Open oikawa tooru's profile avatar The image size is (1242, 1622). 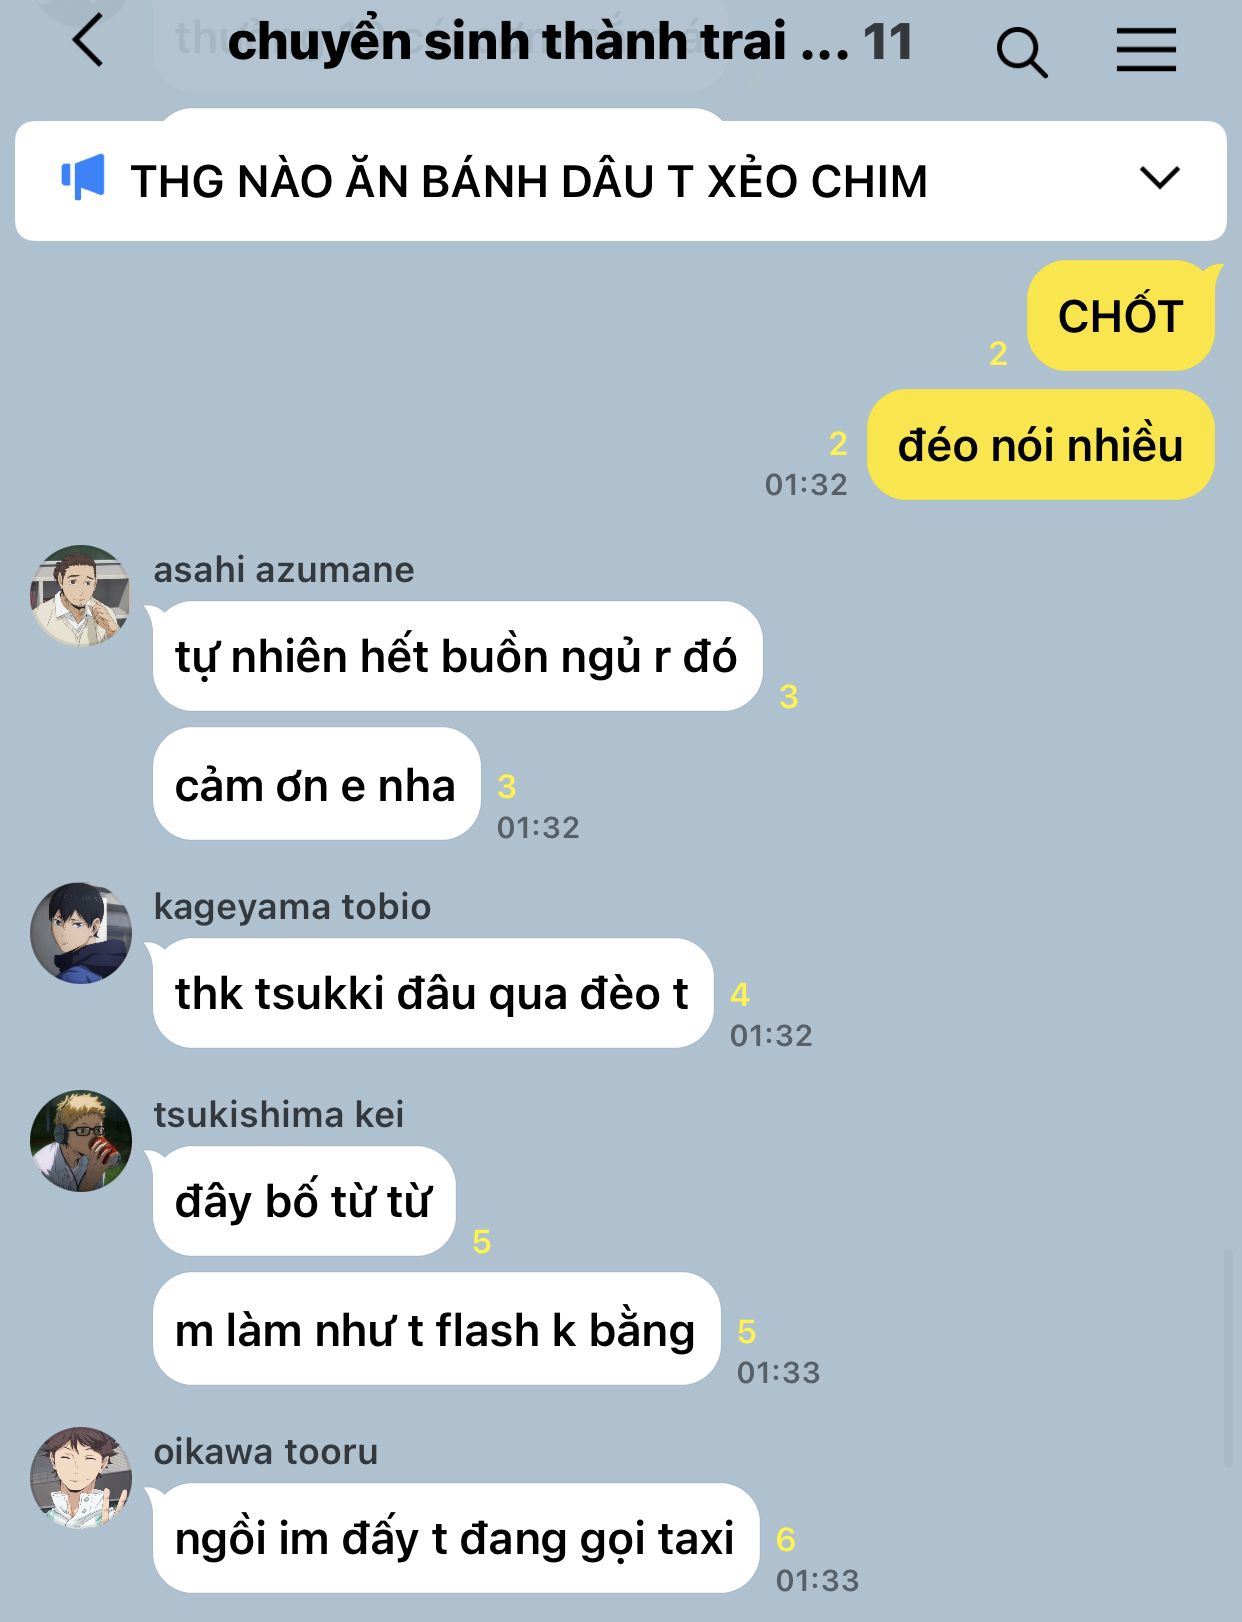[x=81, y=1478]
